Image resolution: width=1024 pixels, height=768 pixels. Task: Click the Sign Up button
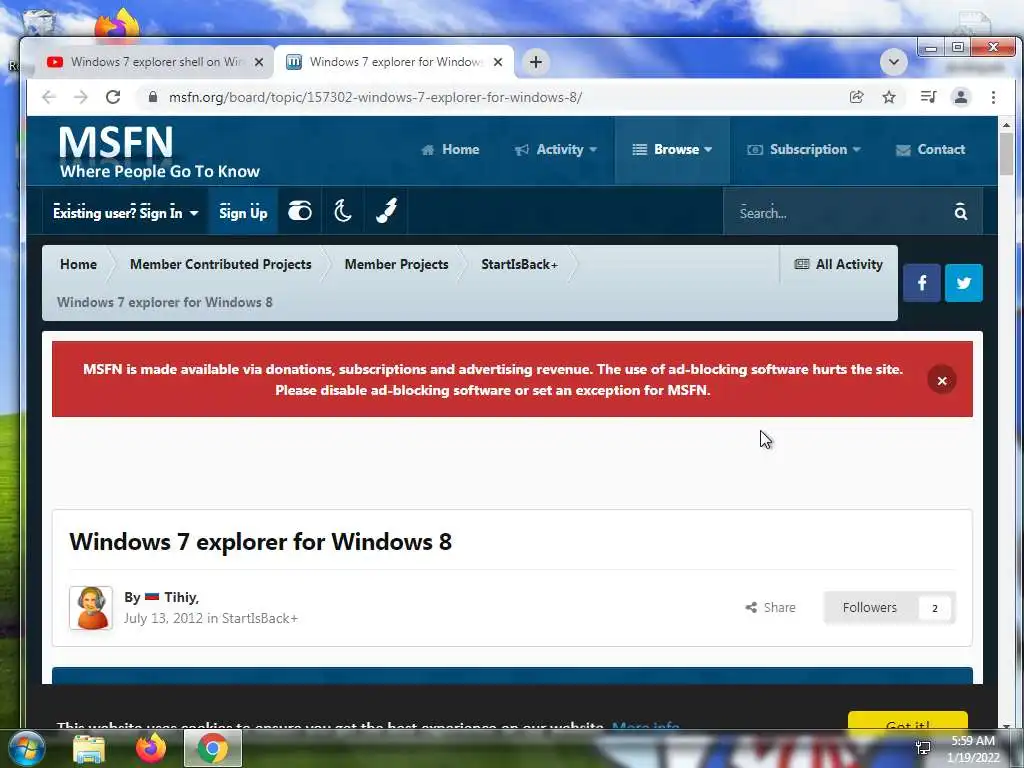[x=243, y=212]
